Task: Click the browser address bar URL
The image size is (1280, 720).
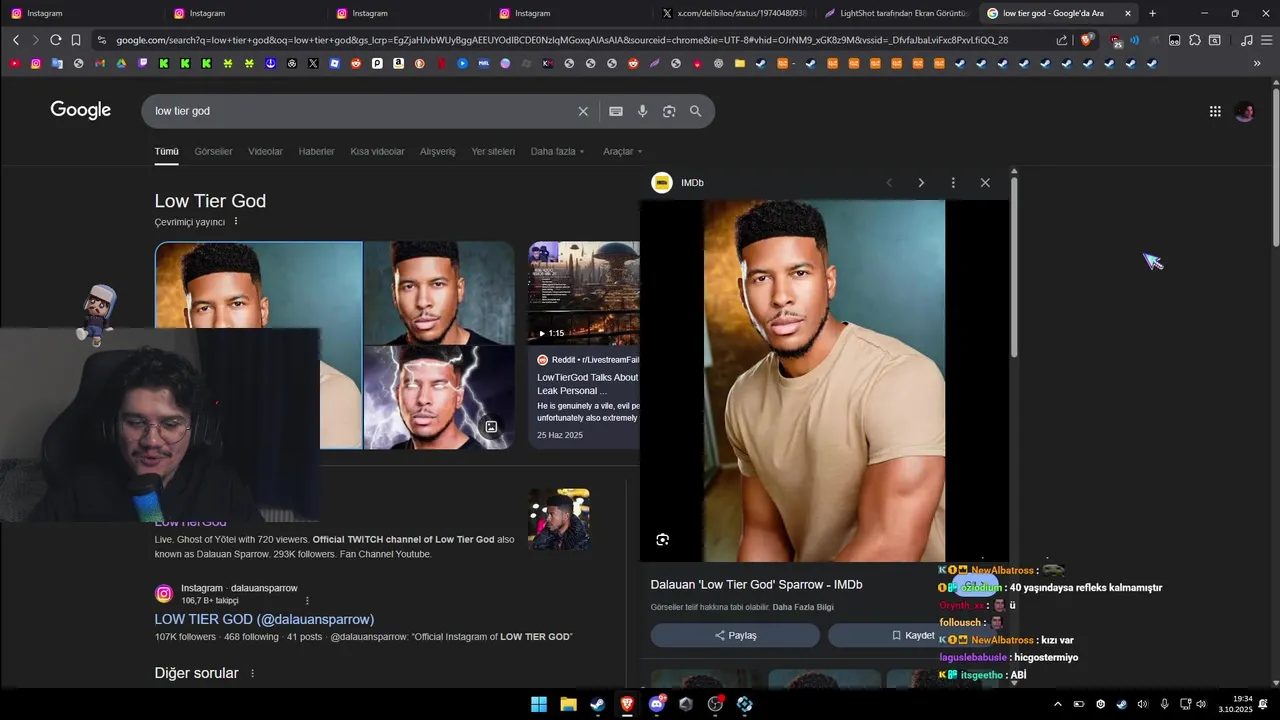Action: pos(560,40)
